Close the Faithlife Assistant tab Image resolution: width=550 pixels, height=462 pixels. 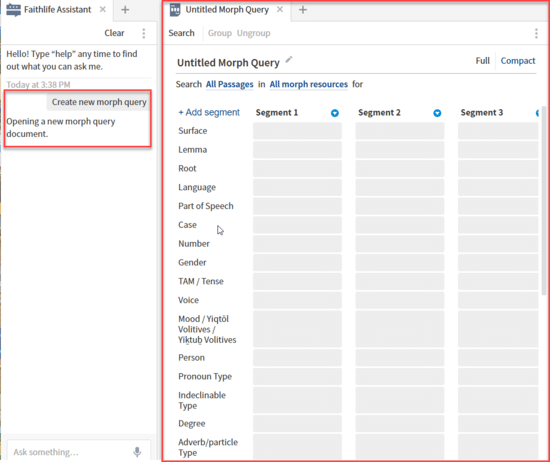pos(102,9)
